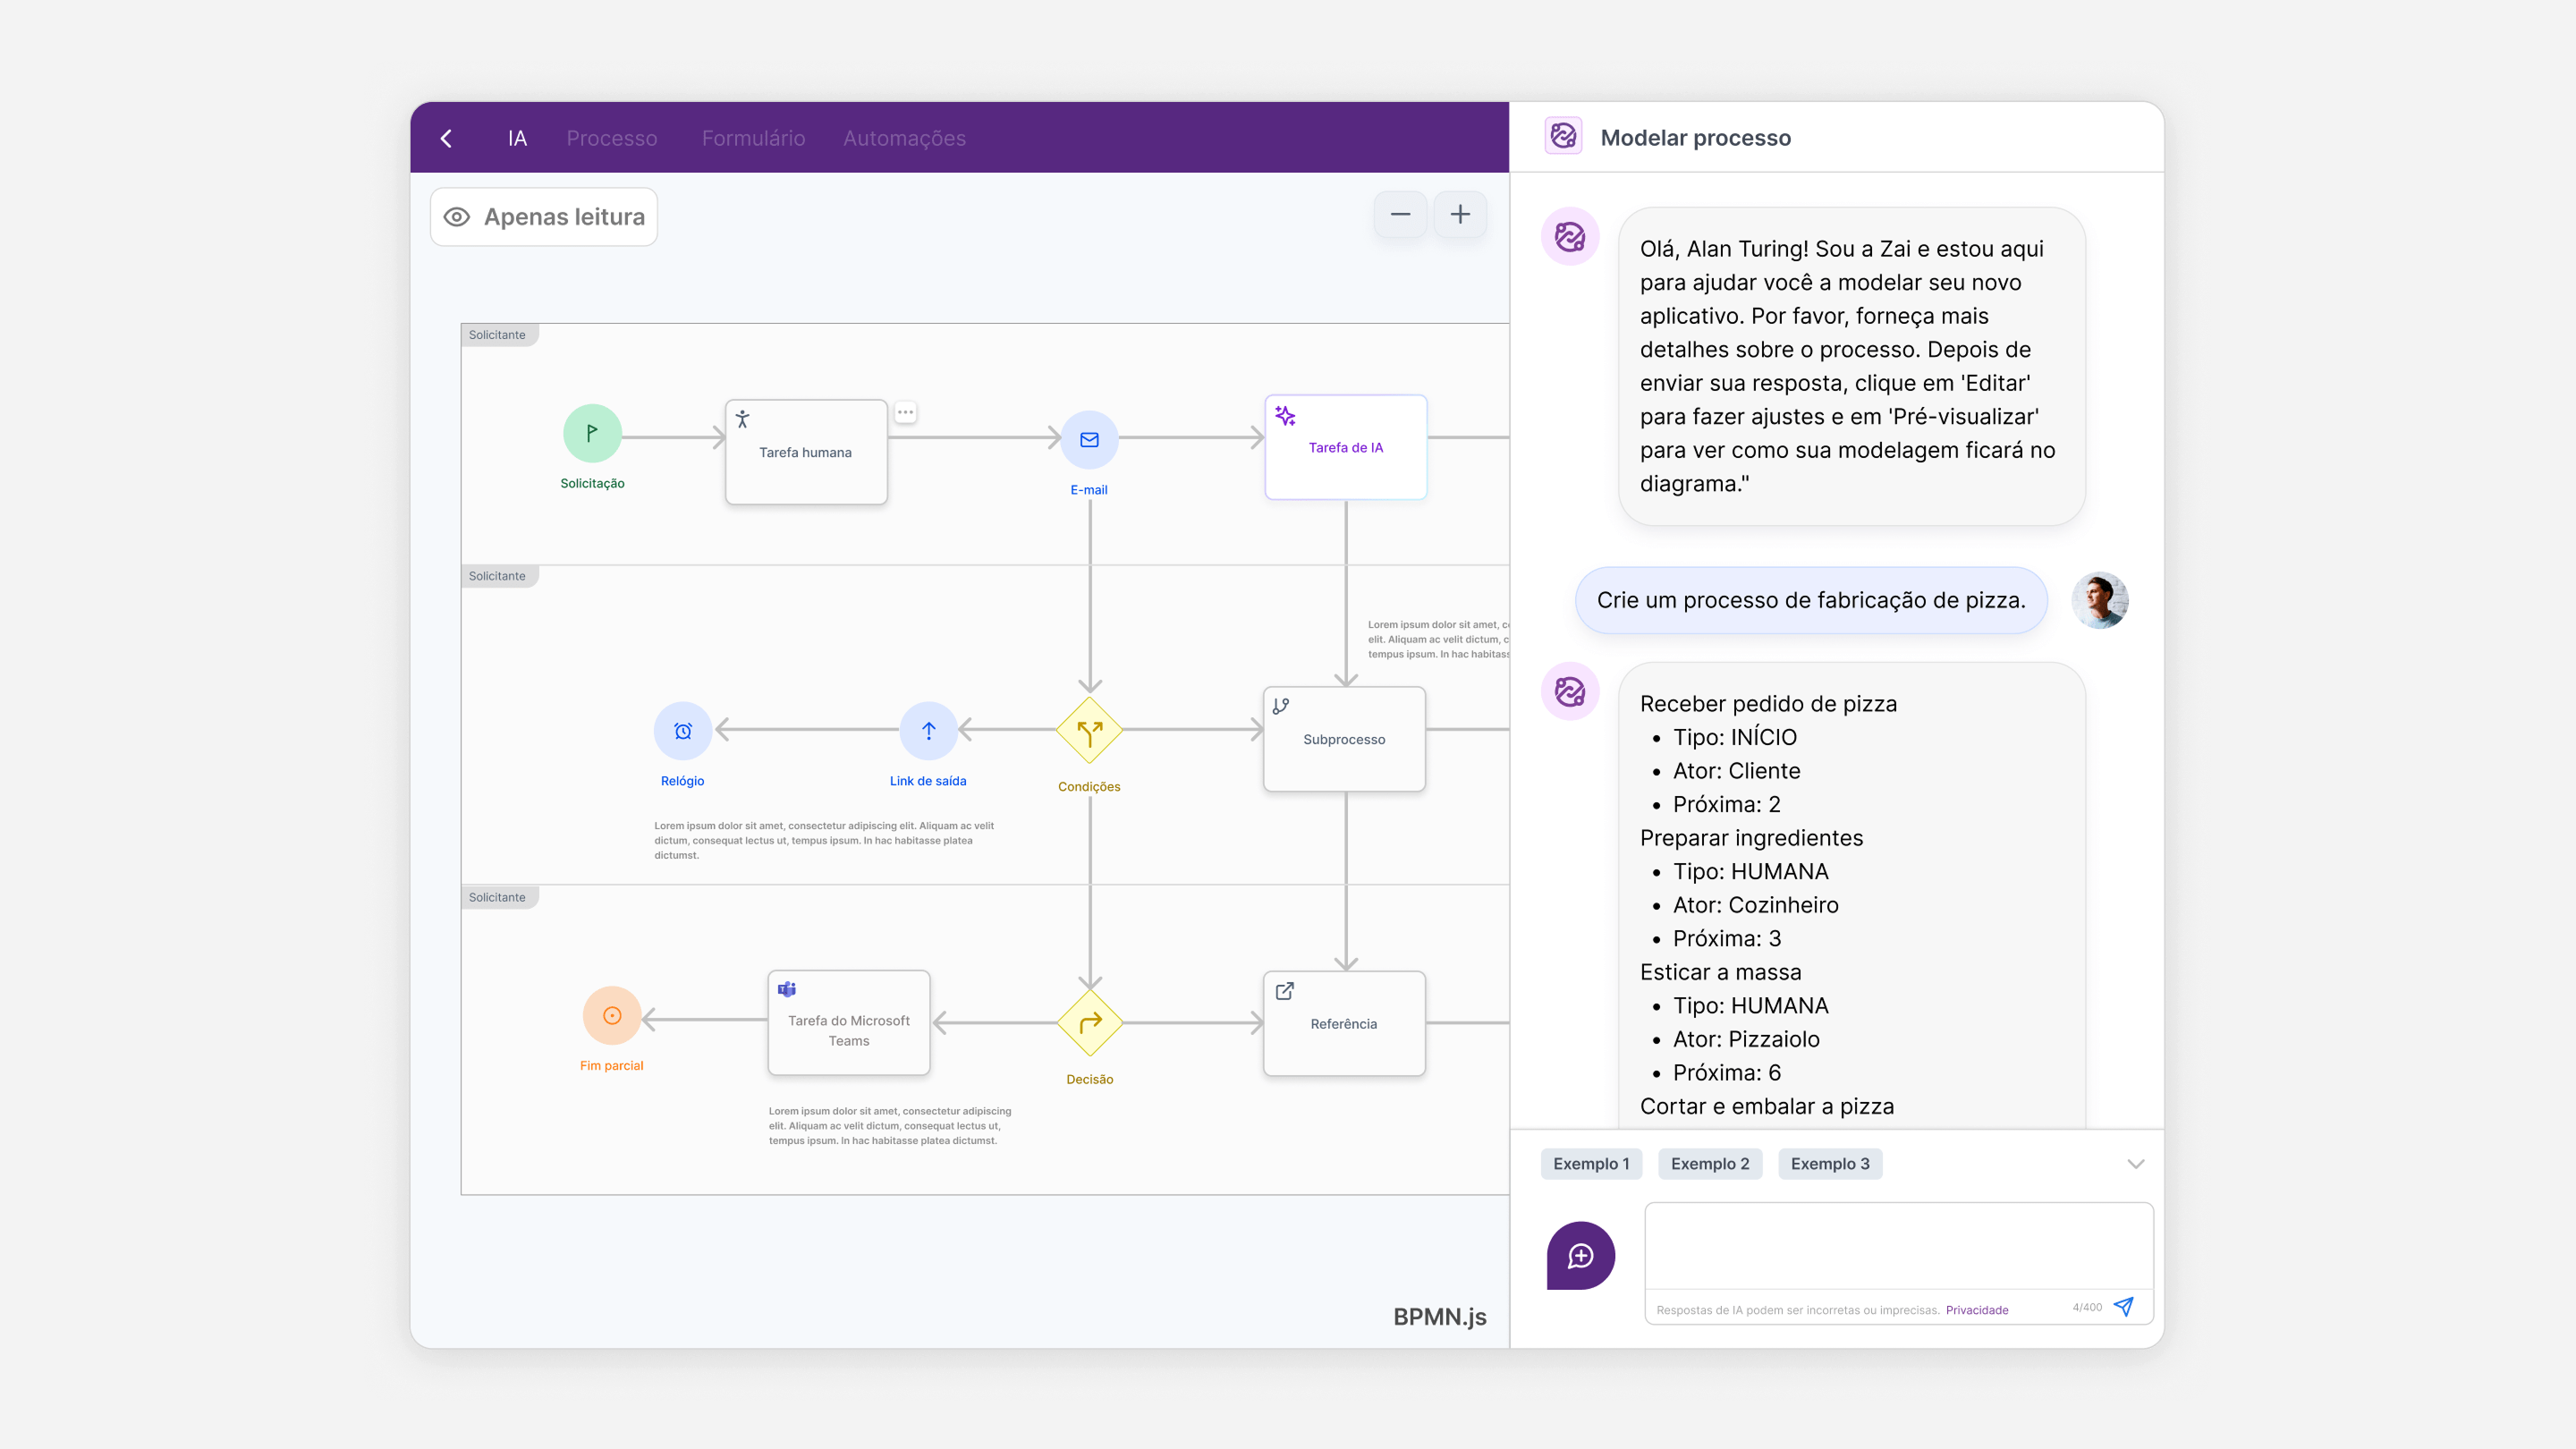The width and height of the screenshot is (2576, 1449).
Task: Click the branch icon in Subprocesso
Action: point(1281,706)
